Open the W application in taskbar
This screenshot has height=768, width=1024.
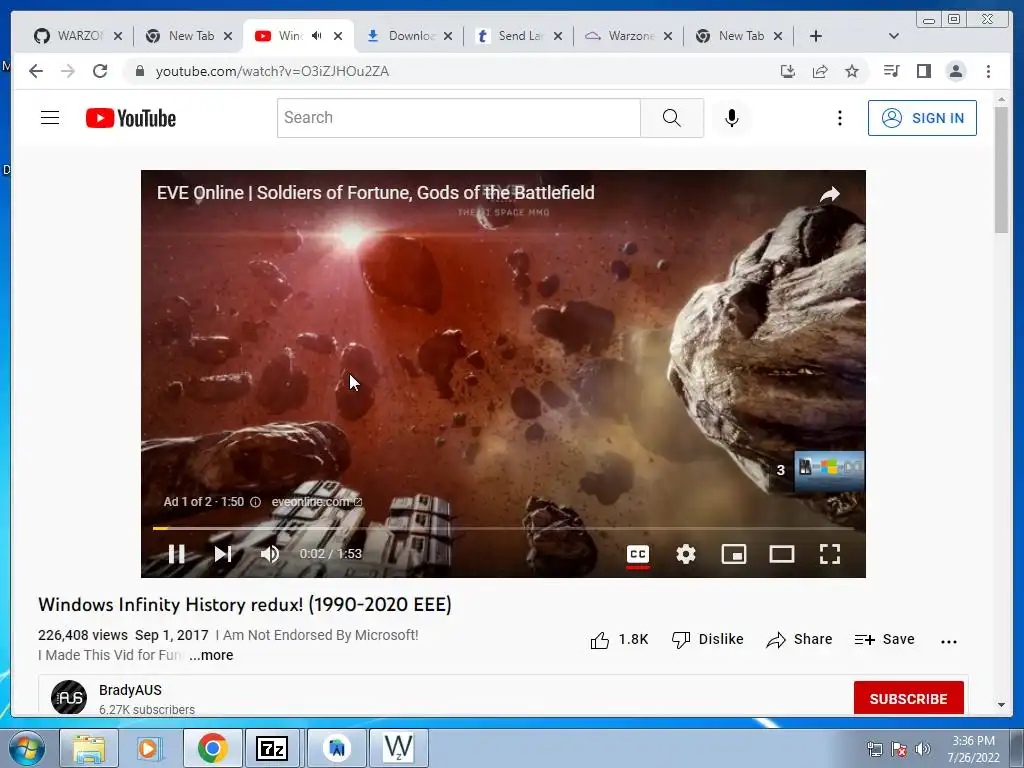[x=398, y=748]
